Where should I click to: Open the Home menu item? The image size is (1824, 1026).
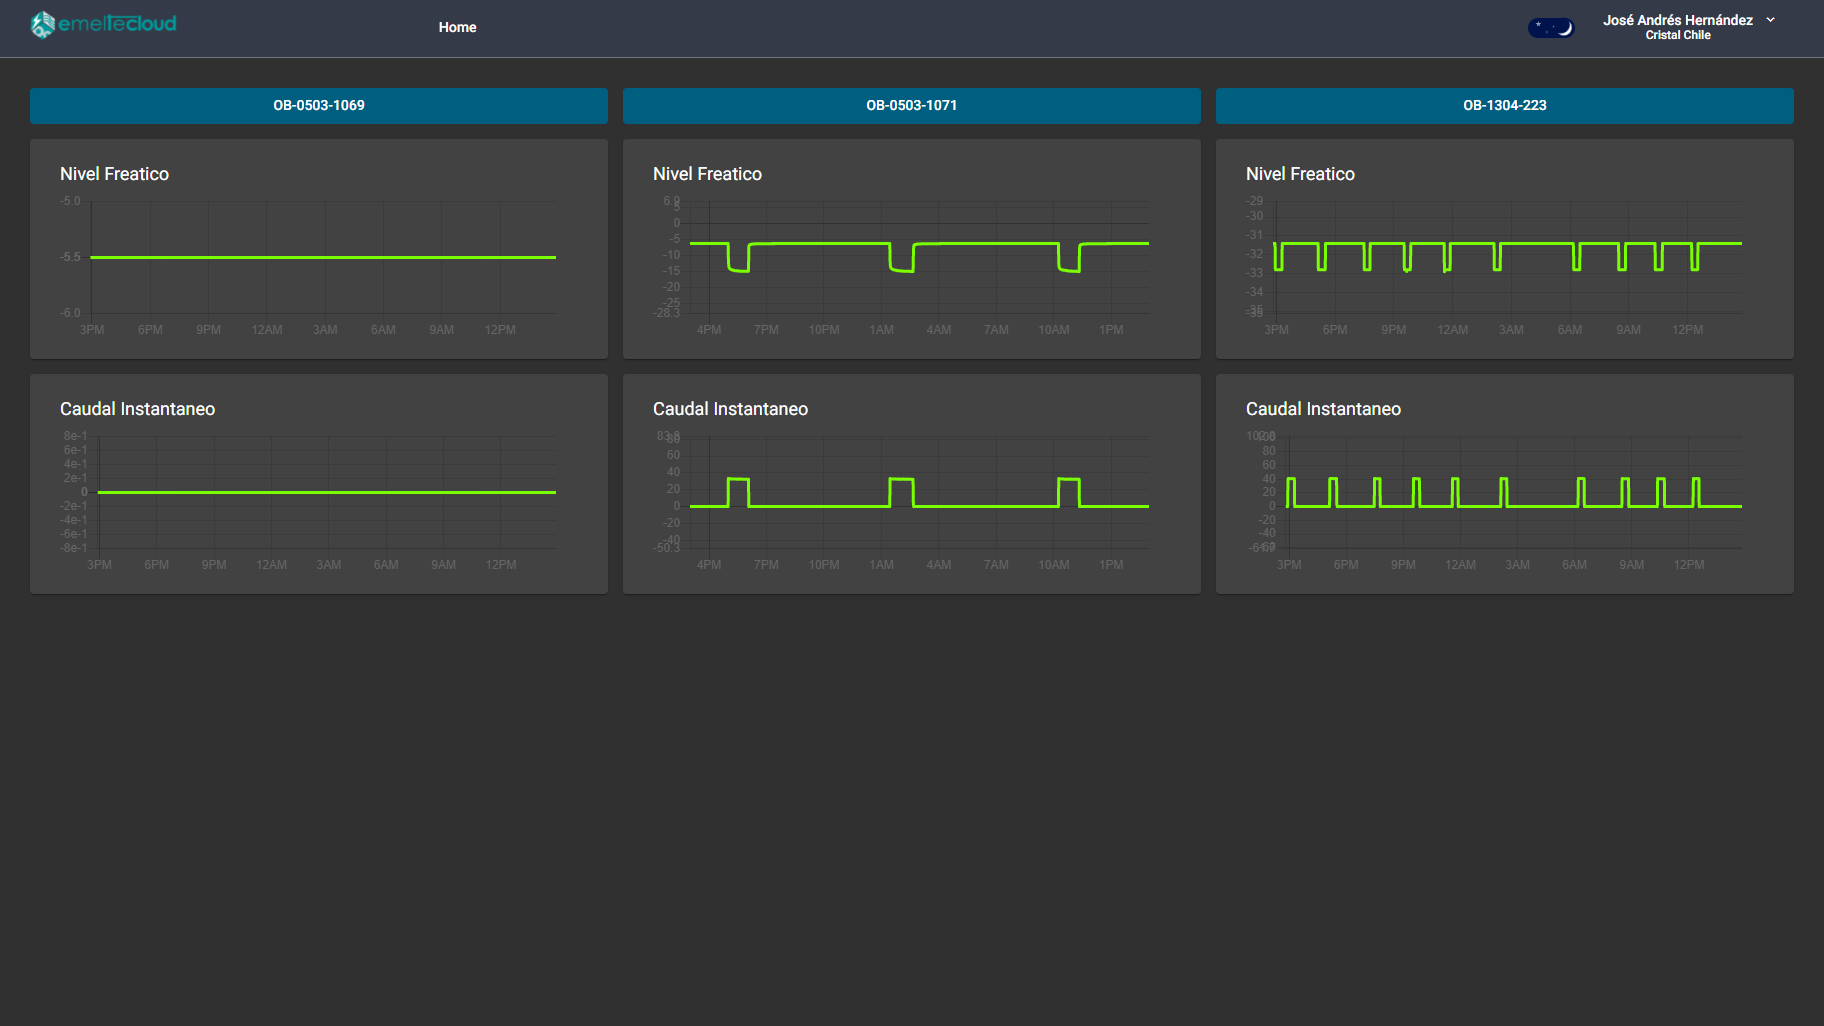457,27
